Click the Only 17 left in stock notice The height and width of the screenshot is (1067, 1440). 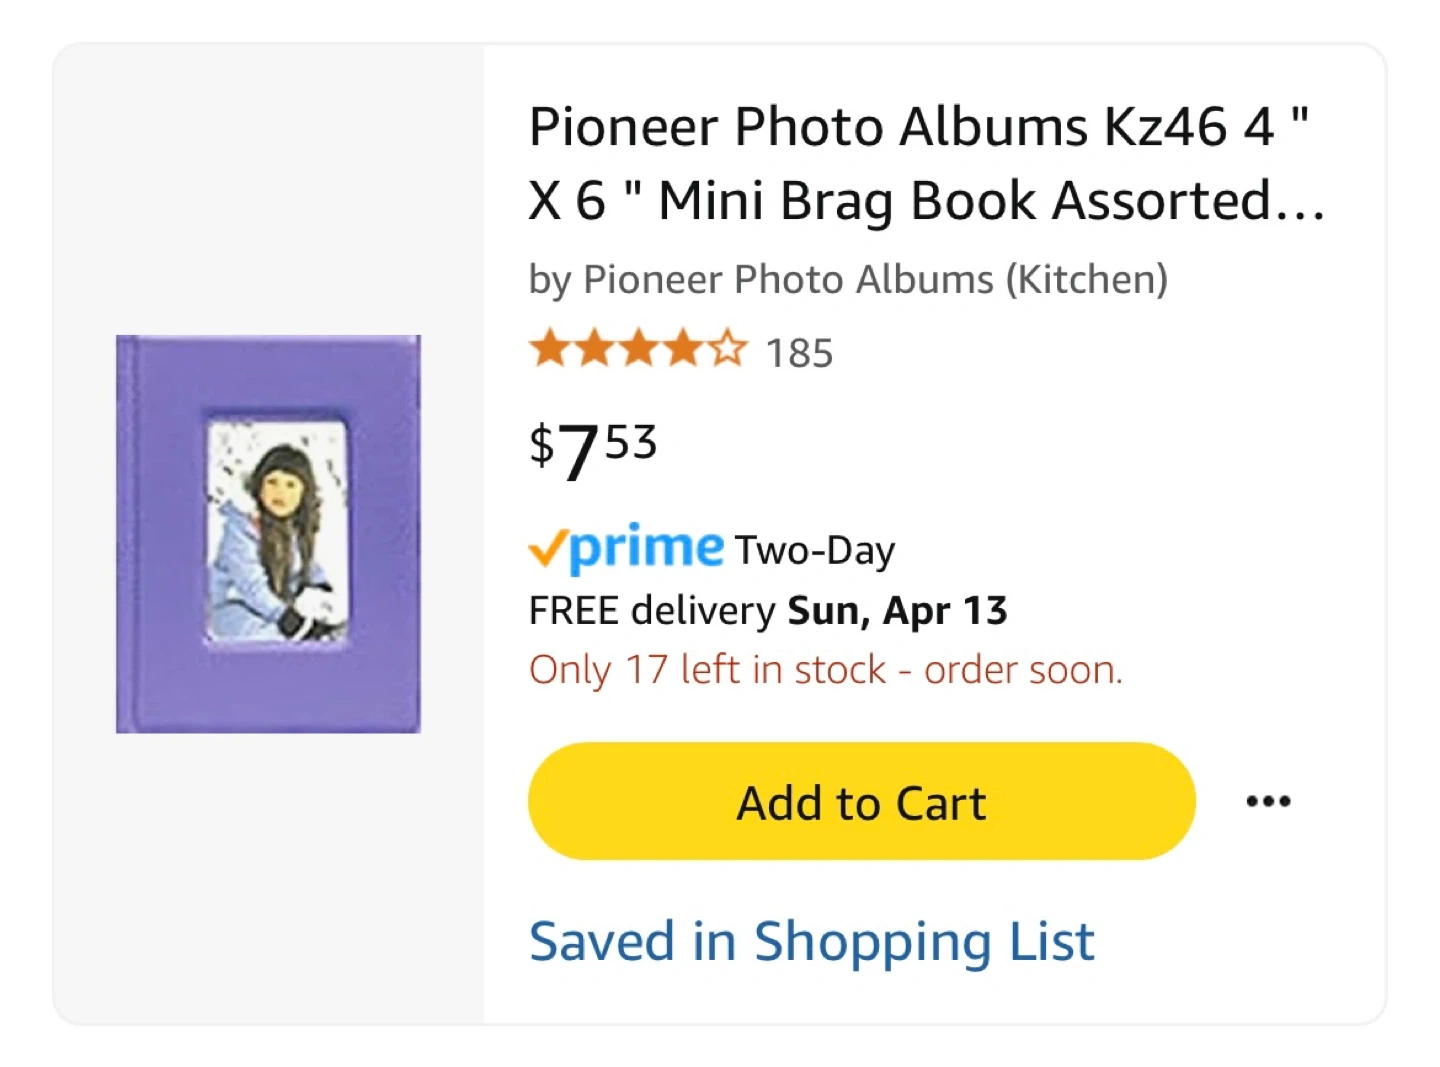pyautogui.click(x=825, y=670)
